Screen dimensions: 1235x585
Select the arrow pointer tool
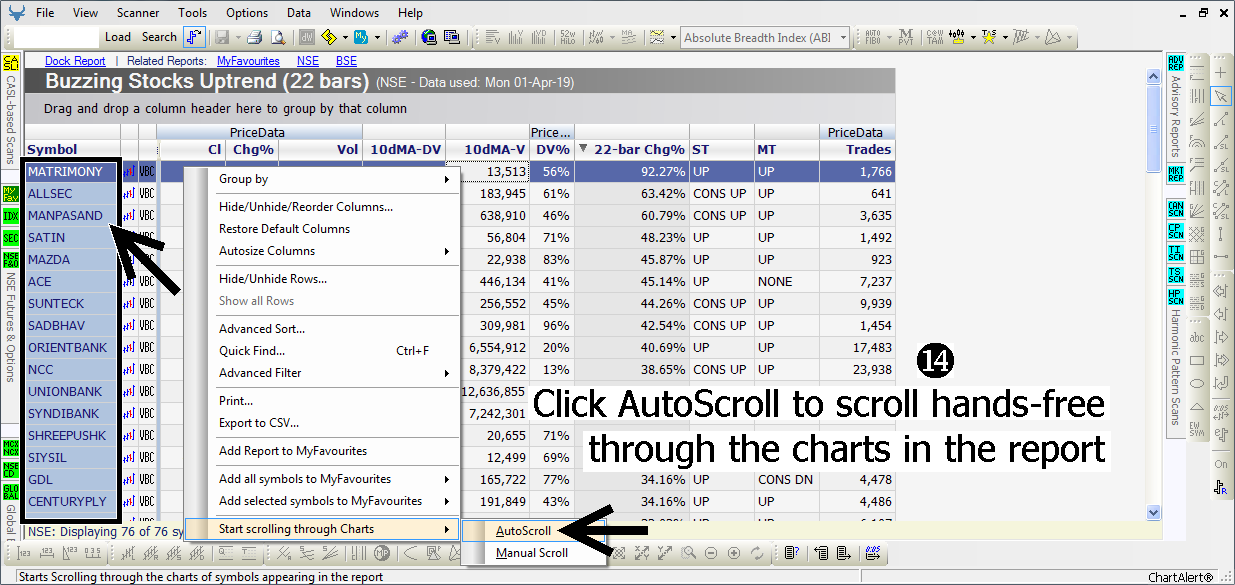coord(1221,96)
